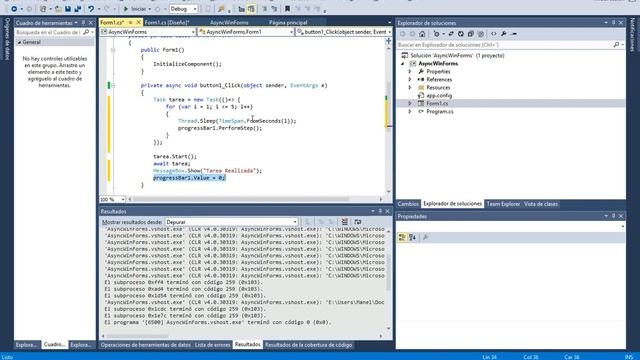Collapse the Form1 constructor outline
This screenshot has height=360, width=640.
(113, 50)
